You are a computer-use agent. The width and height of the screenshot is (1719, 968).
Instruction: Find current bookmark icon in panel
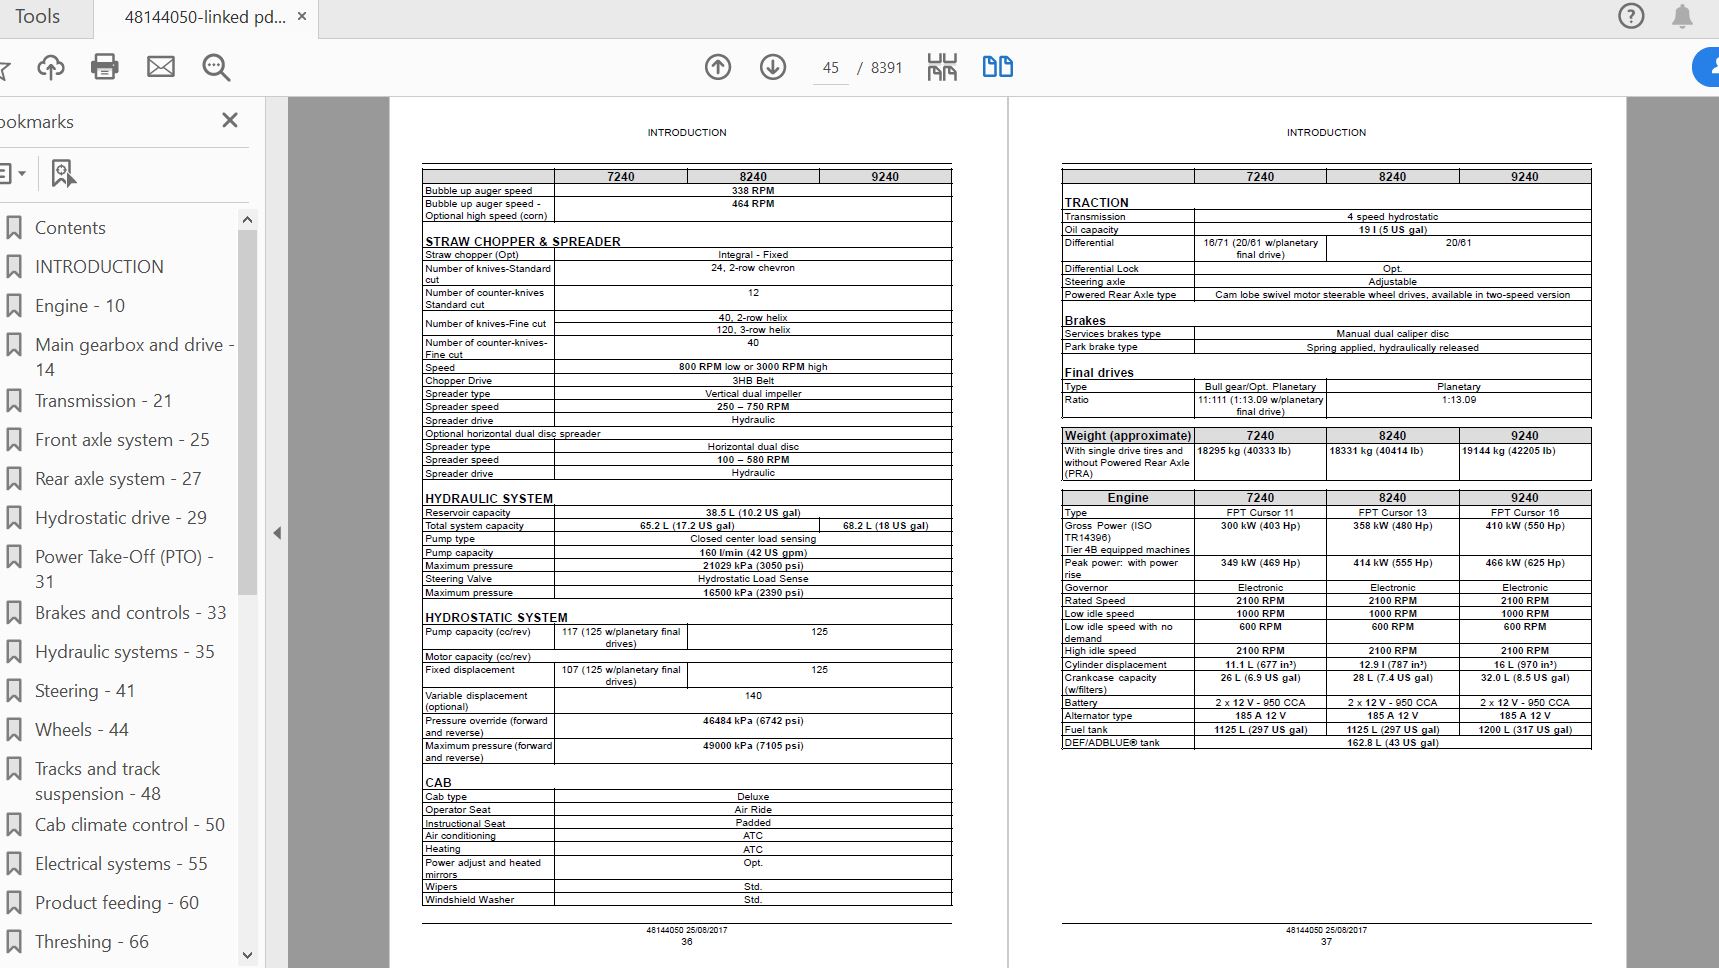[x=63, y=174]
